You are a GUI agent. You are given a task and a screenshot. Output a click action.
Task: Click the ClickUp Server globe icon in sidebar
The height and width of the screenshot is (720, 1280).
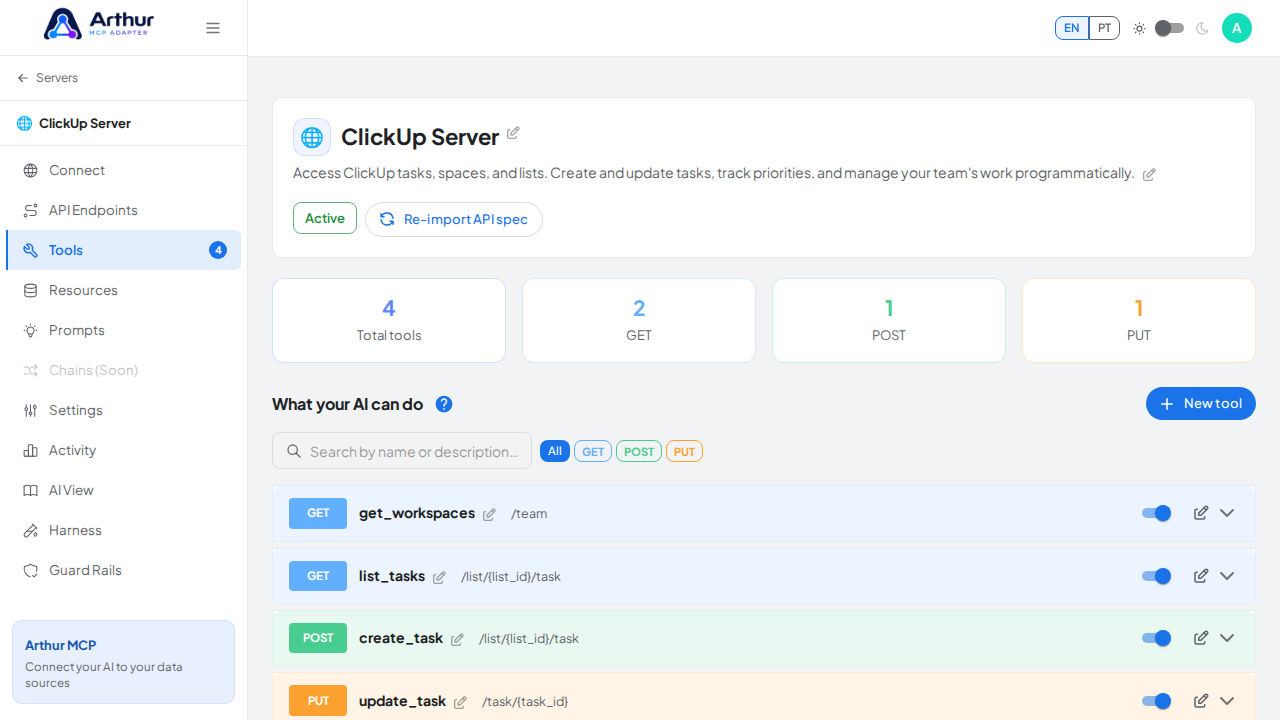[x=24, y=123]
